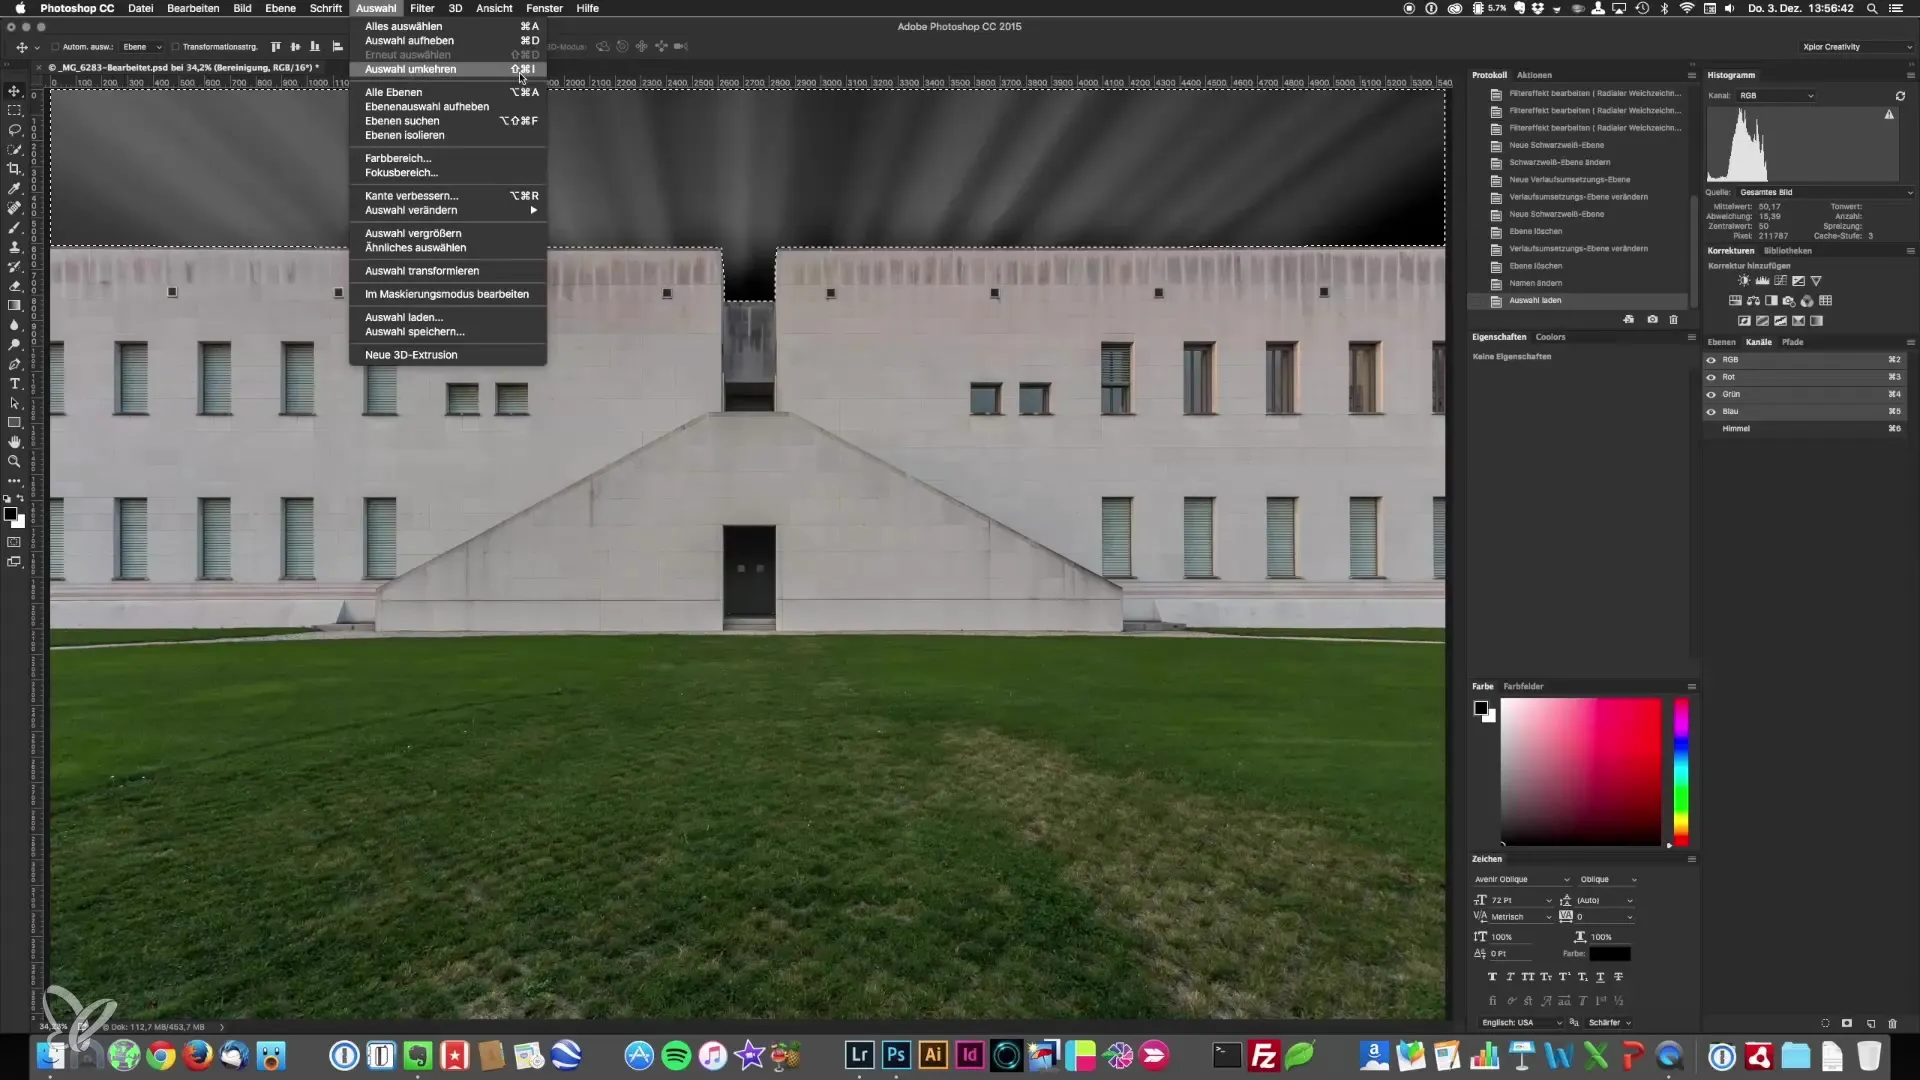Choose Auswahl speichern... menu entry
The height and width of the screenshot is (1080, 1920).
(x=448, y=332)
